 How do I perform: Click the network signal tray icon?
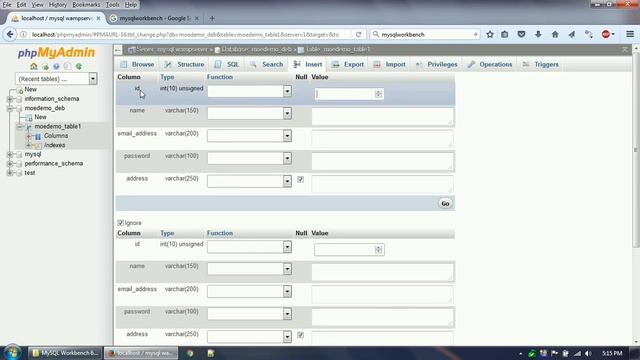[x=577, y=353]
